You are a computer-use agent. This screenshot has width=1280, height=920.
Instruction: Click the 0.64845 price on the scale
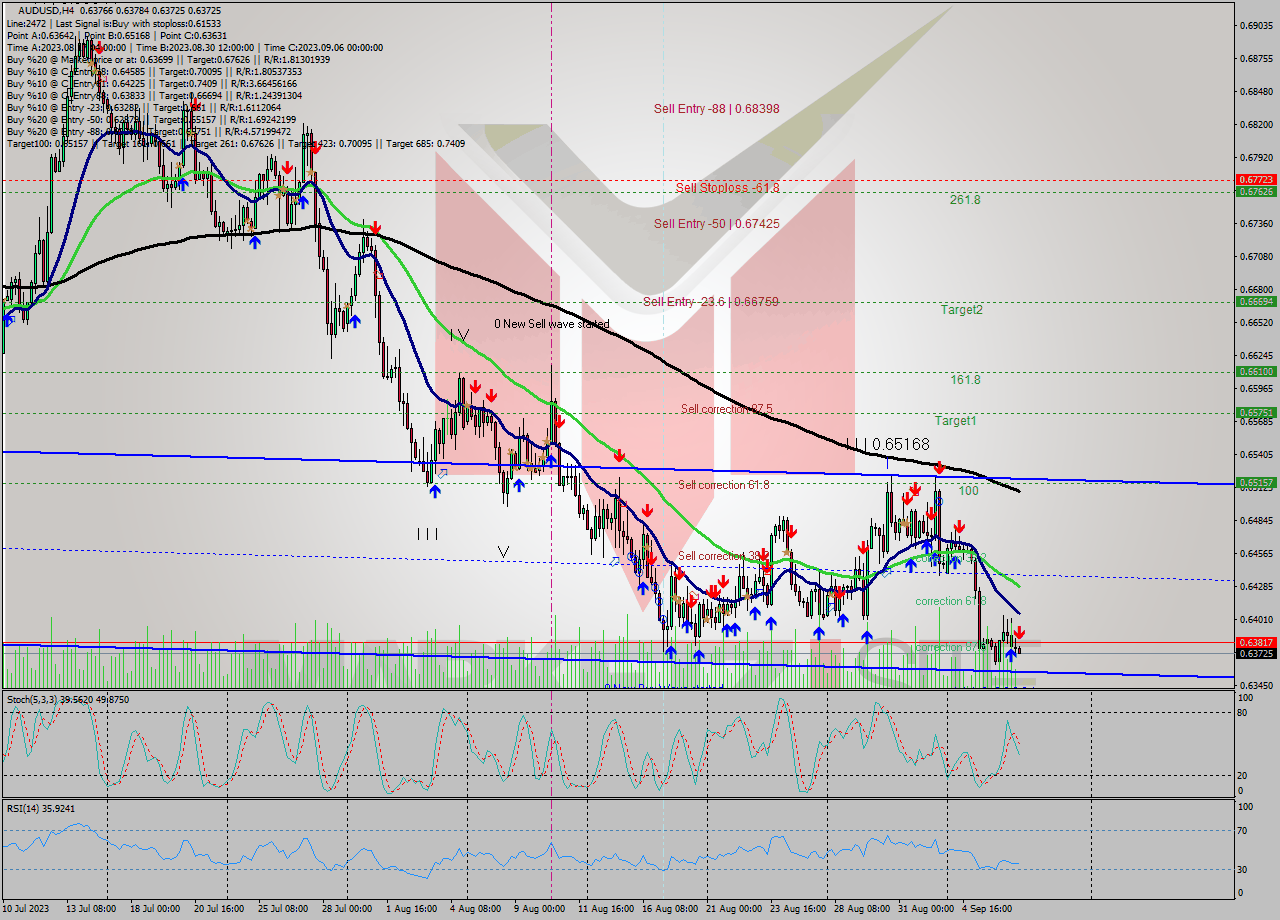[x=1256, y=520]
